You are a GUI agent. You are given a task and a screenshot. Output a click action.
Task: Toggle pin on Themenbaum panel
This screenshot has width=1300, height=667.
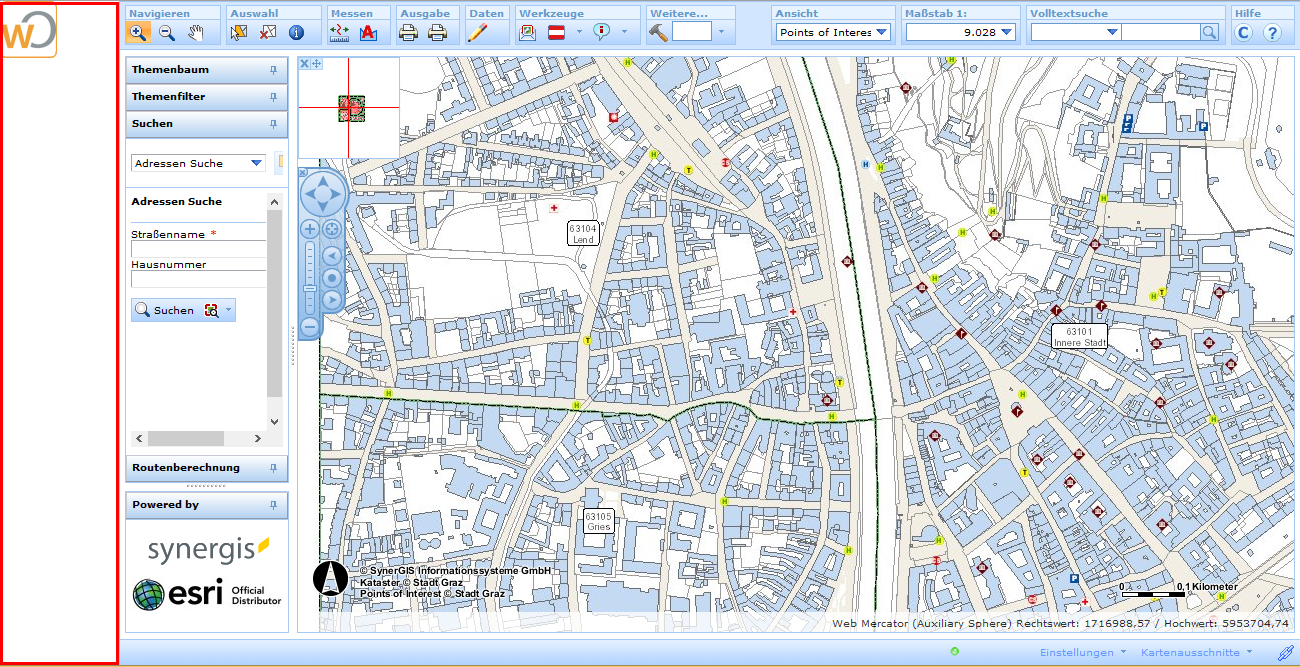pyautogui.click(x=273, y=70)
